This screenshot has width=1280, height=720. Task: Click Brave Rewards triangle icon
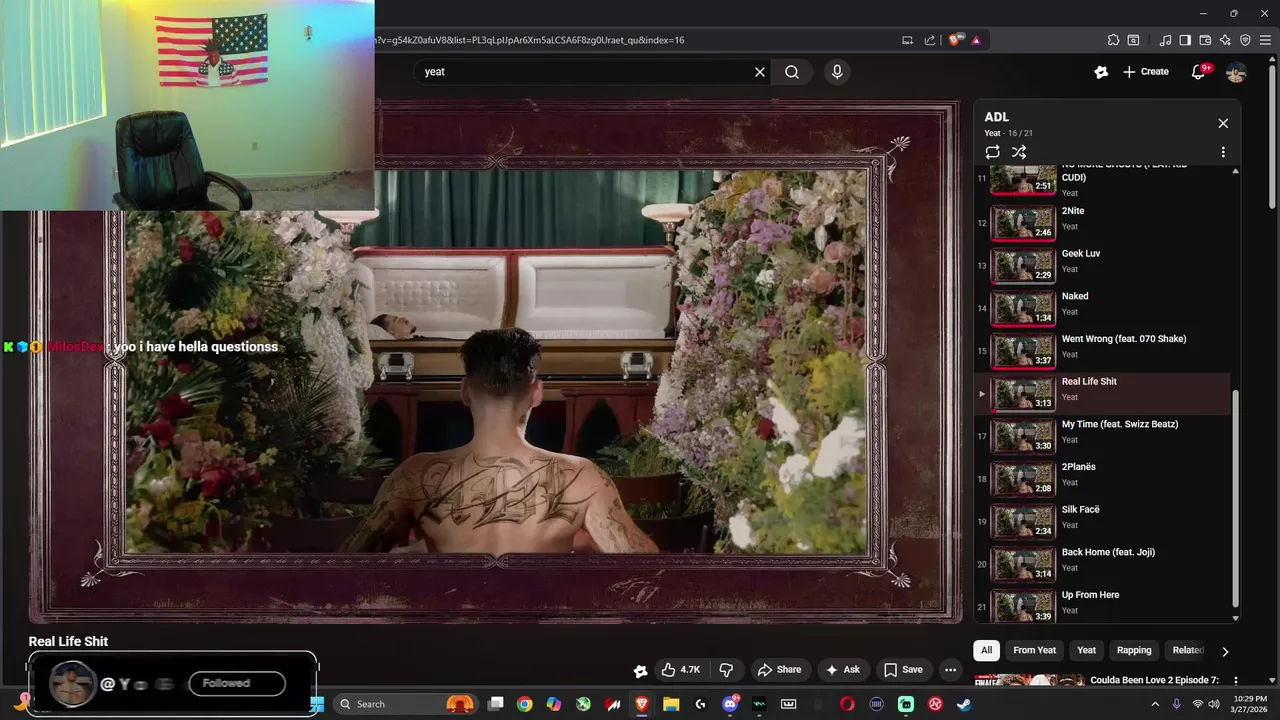tap(976, 40)
